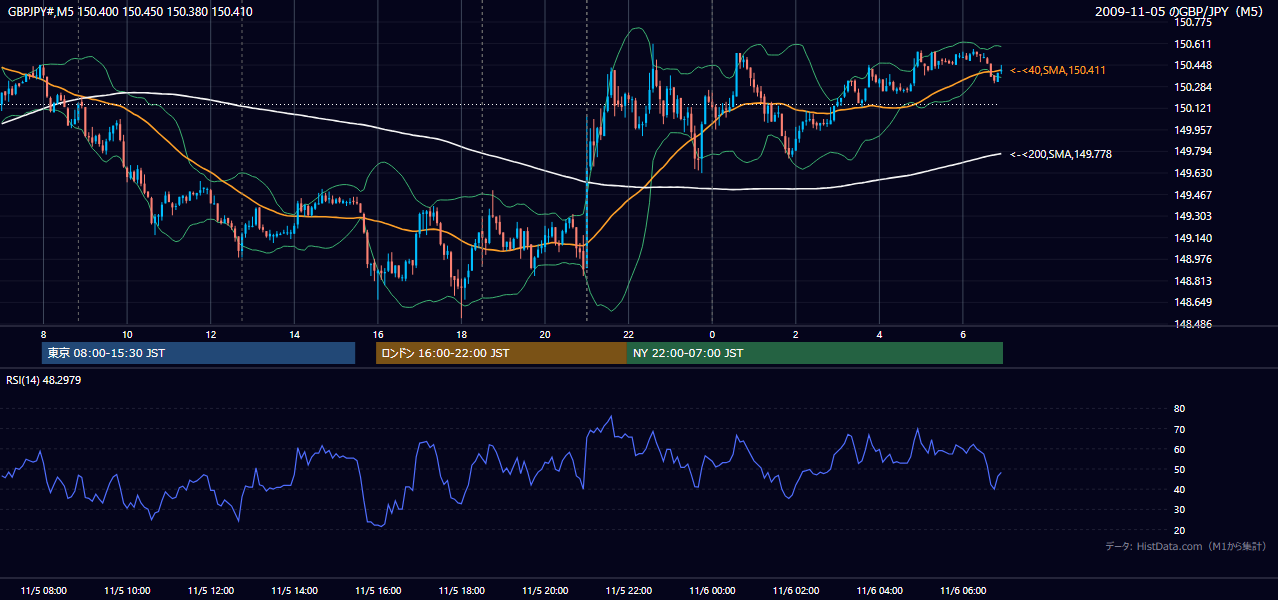Click price axis label 149.957
The image size is (1278, 600).
(x=1192, y=130)
